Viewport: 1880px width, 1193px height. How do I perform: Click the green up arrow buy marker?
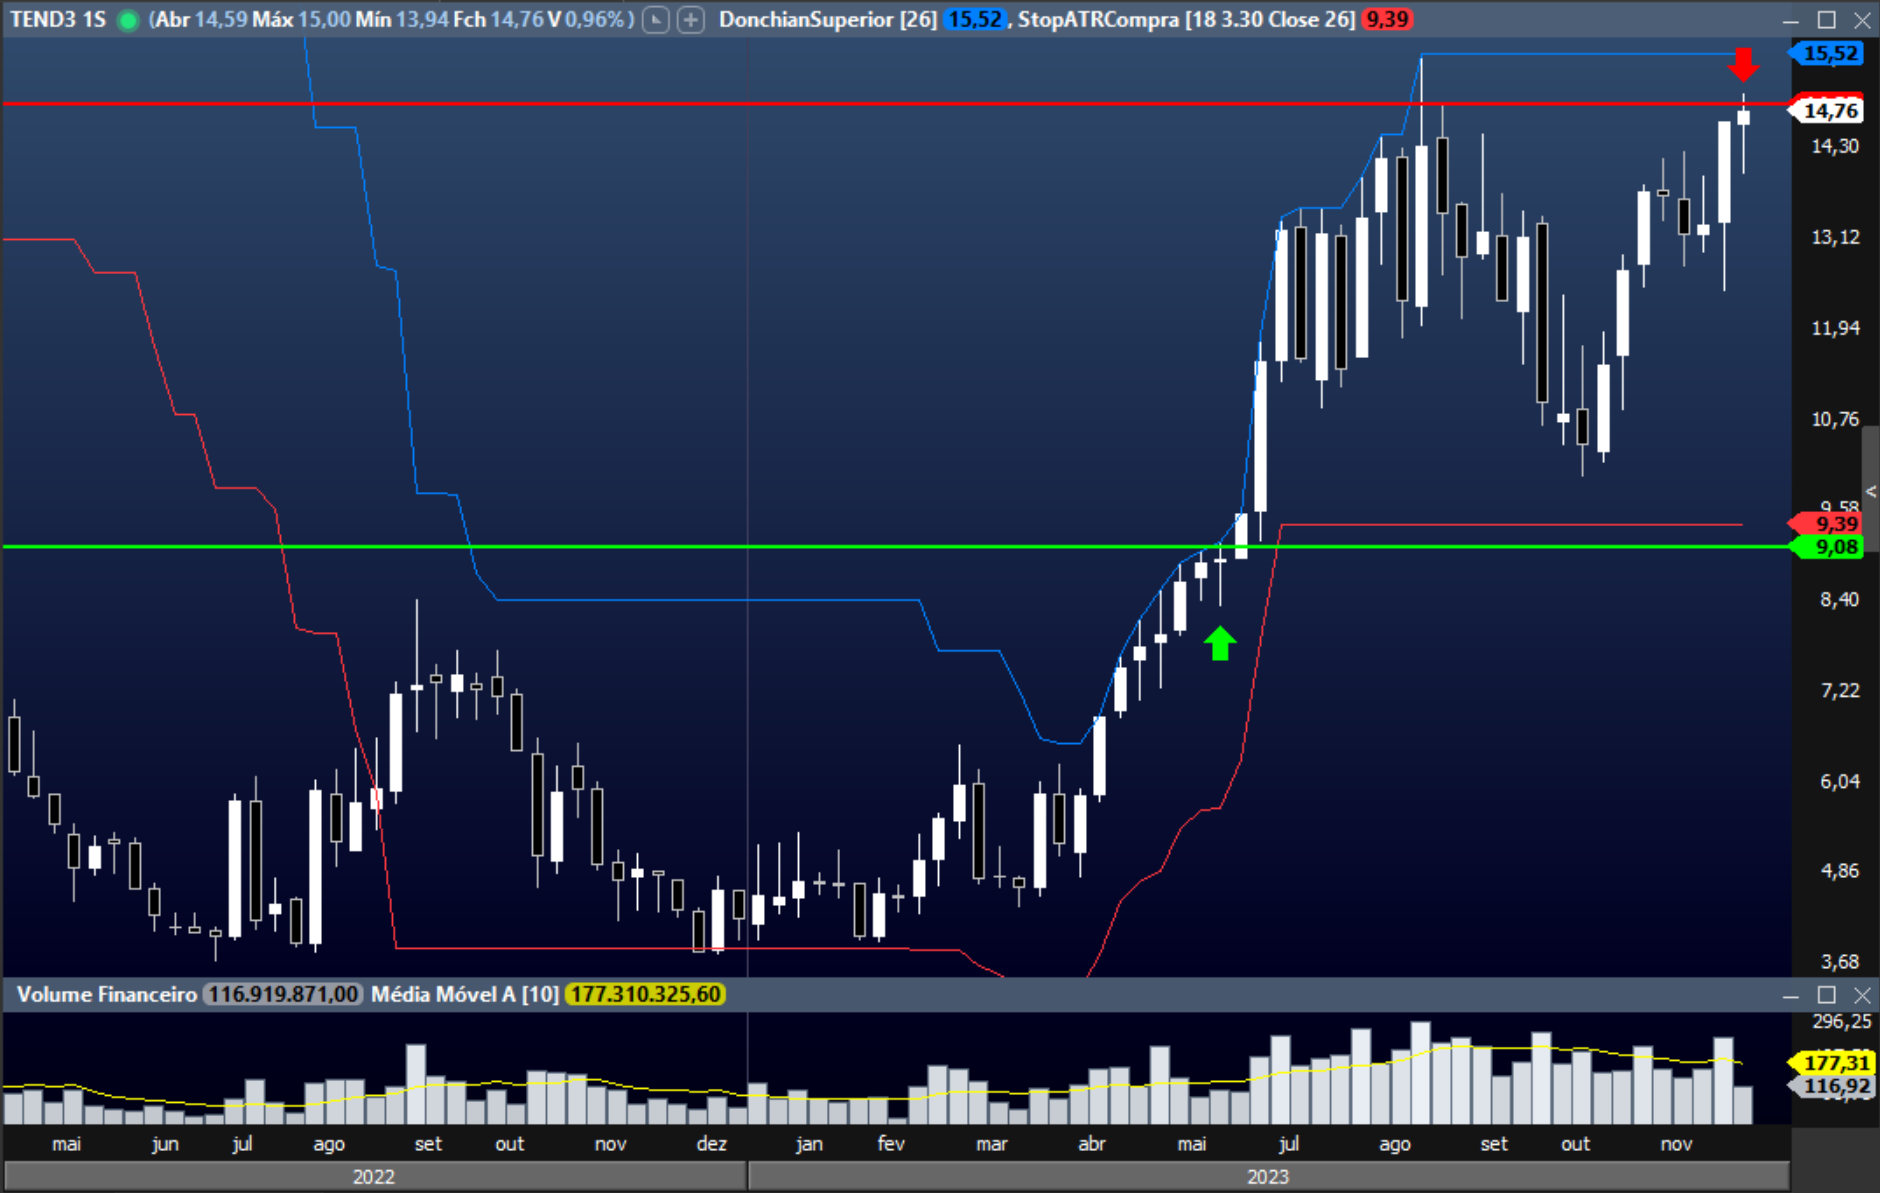[x=1219, y=643]
